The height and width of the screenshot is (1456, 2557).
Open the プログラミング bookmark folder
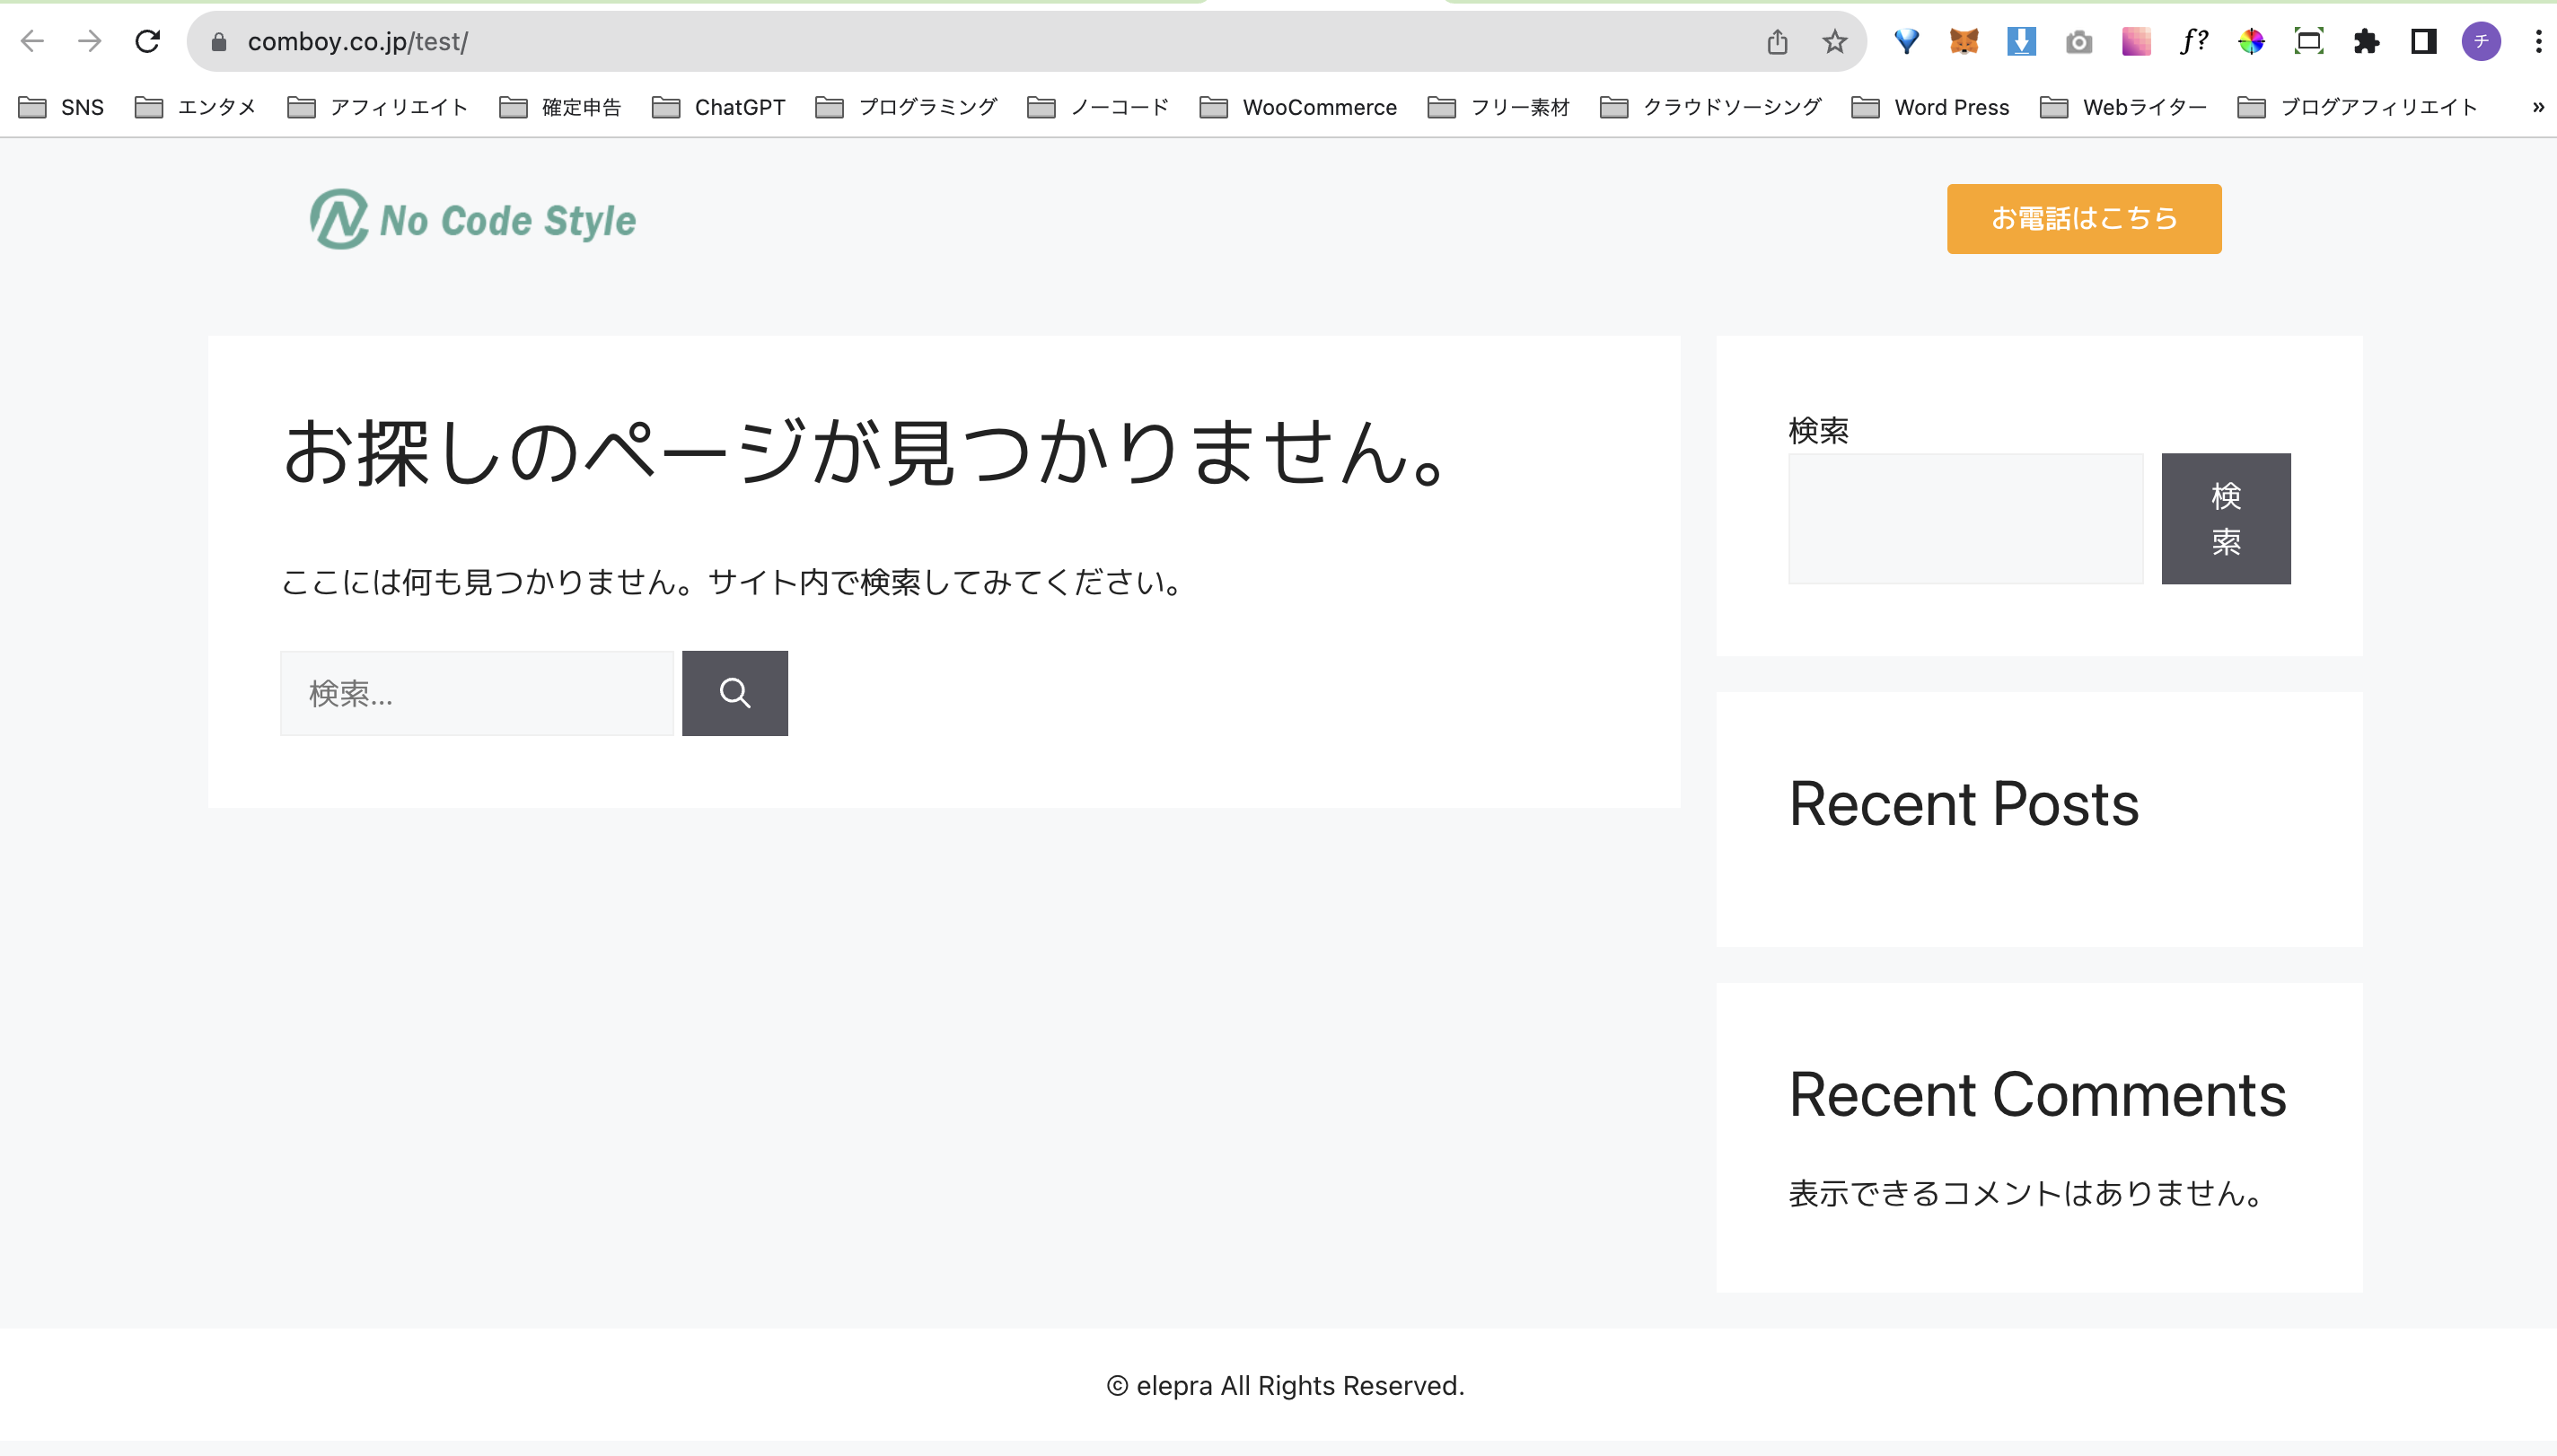click(x=906, y=107)
